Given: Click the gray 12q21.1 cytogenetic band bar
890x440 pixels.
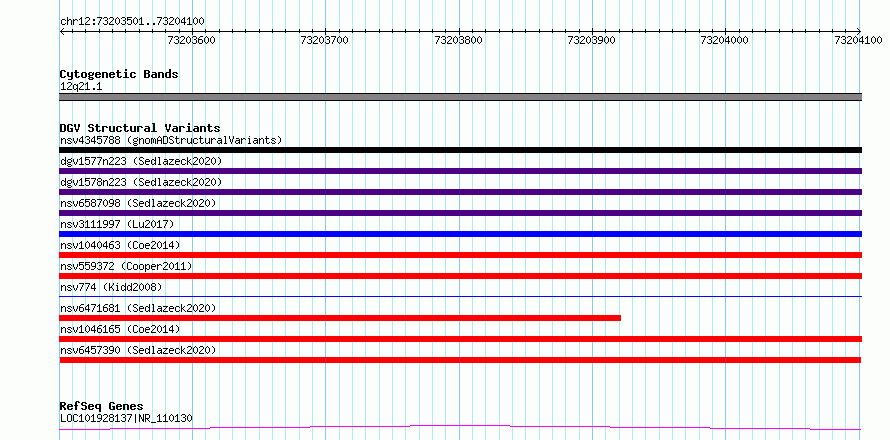Looking at the screenshot, I should 460,97.
